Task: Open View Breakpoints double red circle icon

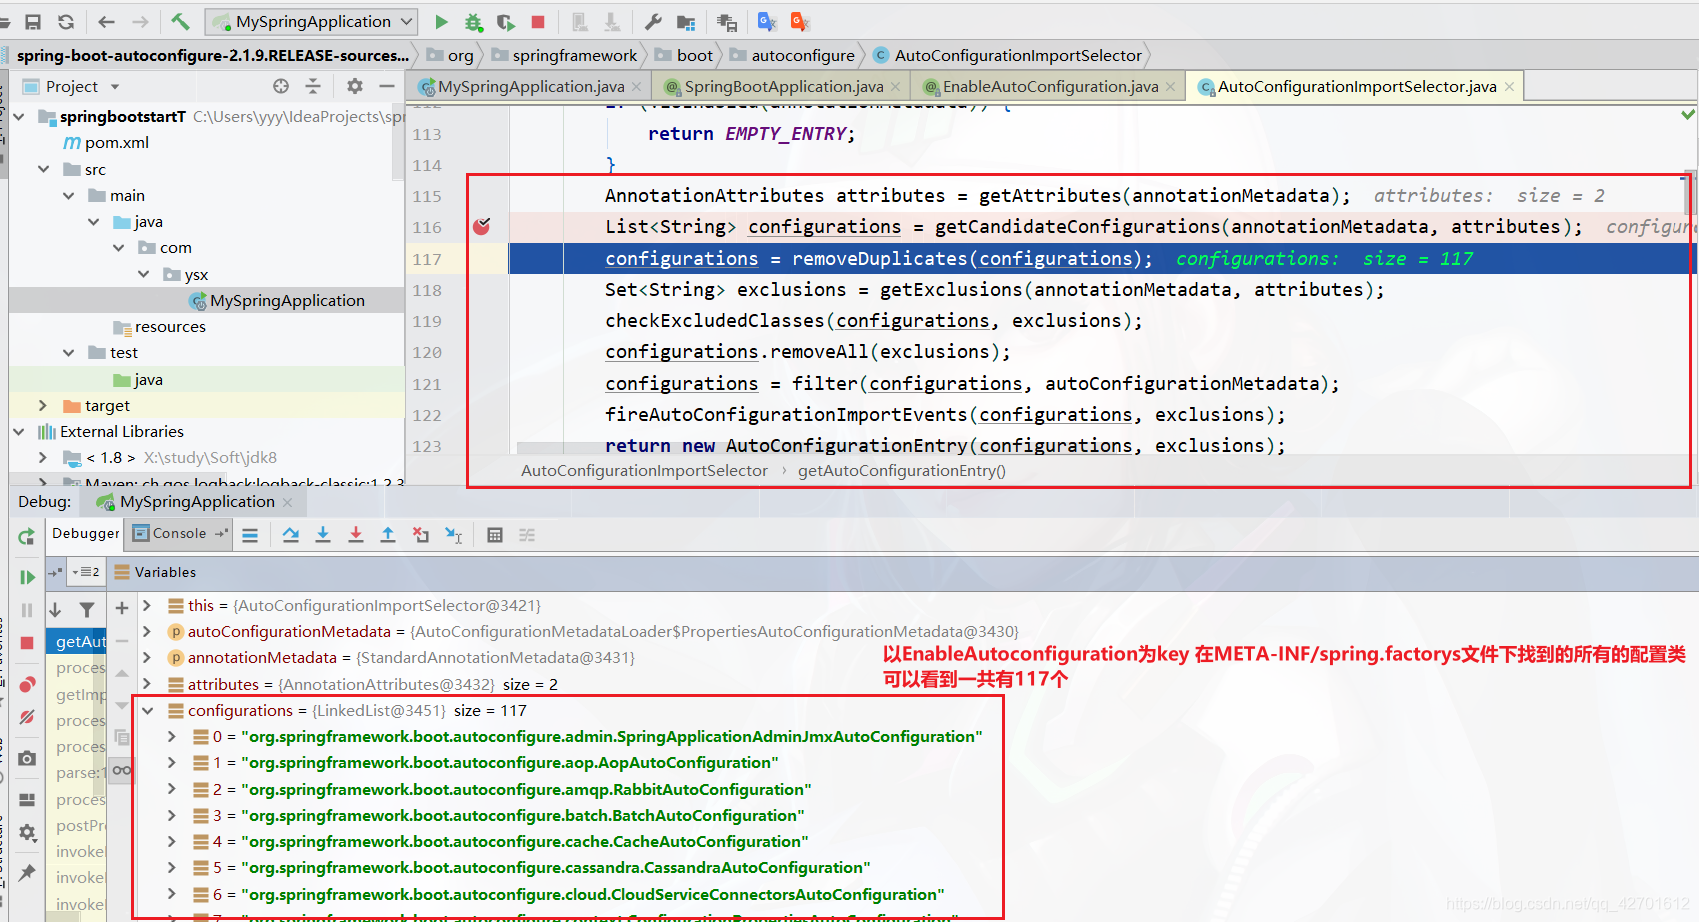Action: pos(27,684)
